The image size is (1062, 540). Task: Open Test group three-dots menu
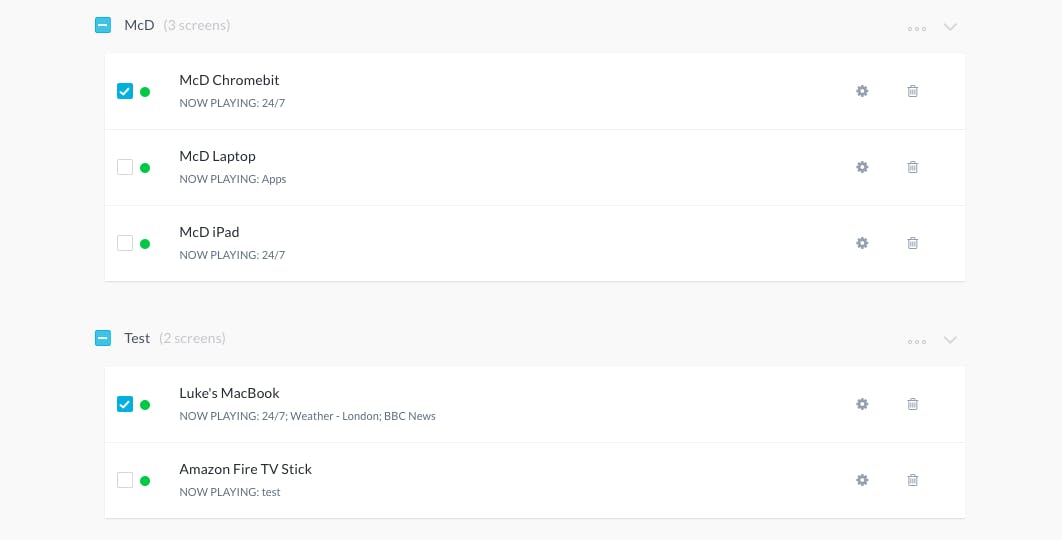click(917, 341)
